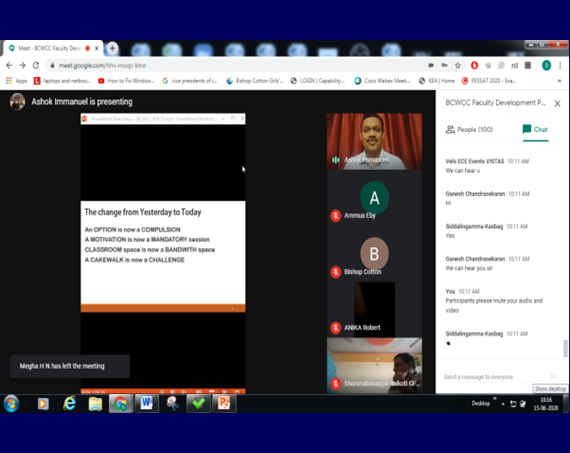Open the saved password key icon

(444, 65)
